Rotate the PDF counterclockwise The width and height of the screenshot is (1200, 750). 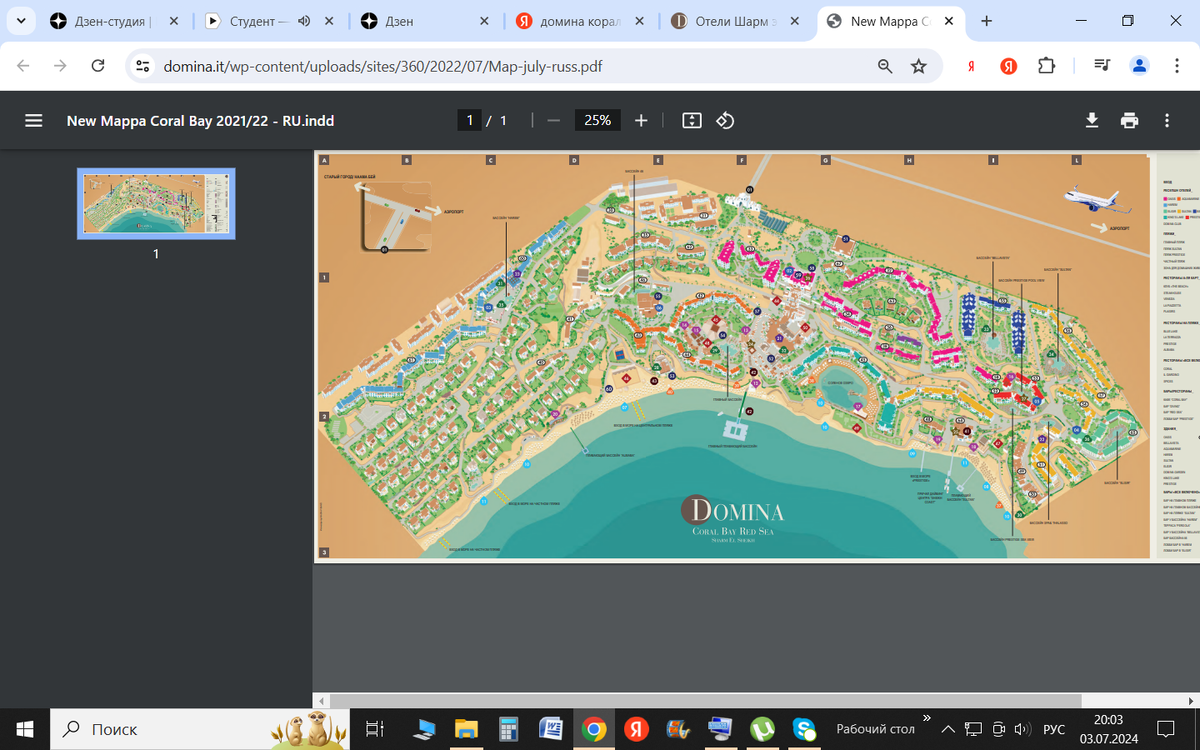tap(726, 120)
